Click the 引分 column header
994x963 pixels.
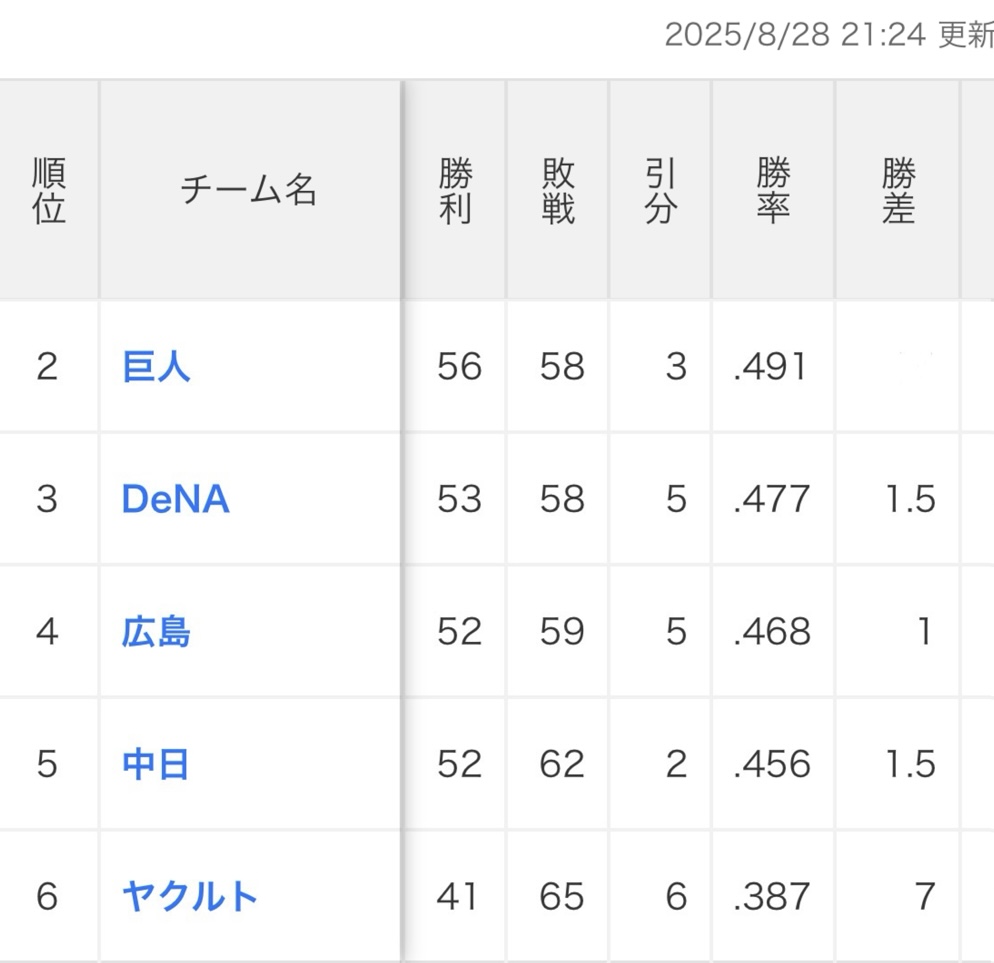660,190
